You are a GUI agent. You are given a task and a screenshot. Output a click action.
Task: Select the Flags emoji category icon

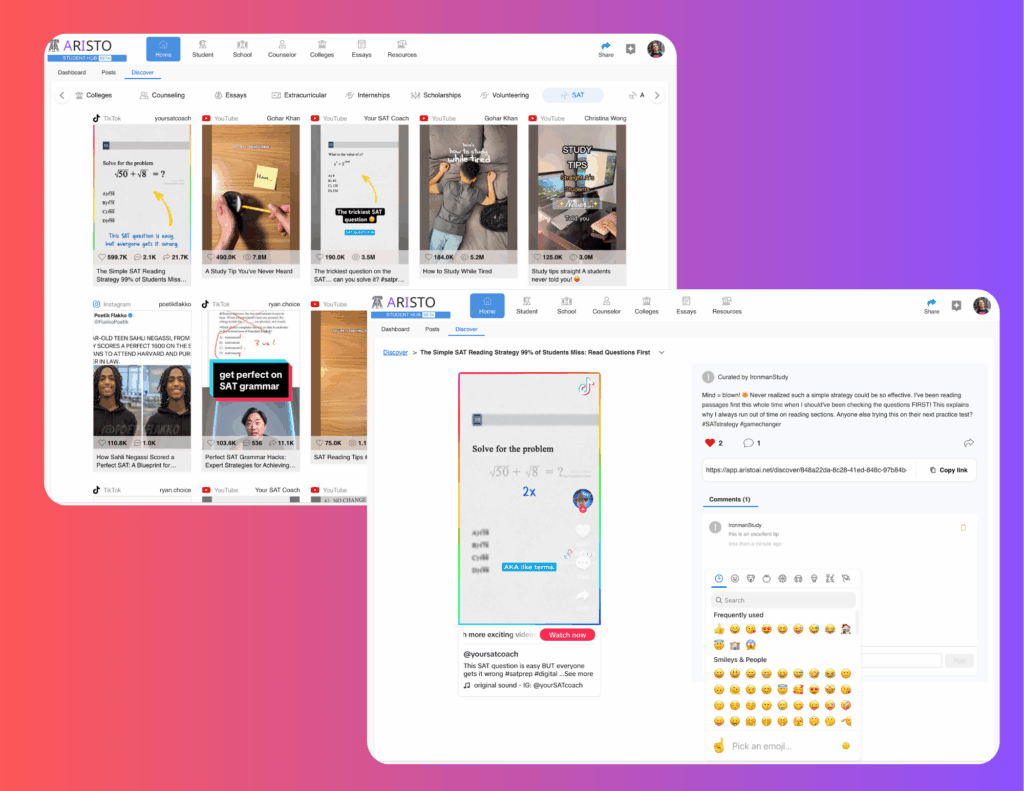click(x=846, y=579)
